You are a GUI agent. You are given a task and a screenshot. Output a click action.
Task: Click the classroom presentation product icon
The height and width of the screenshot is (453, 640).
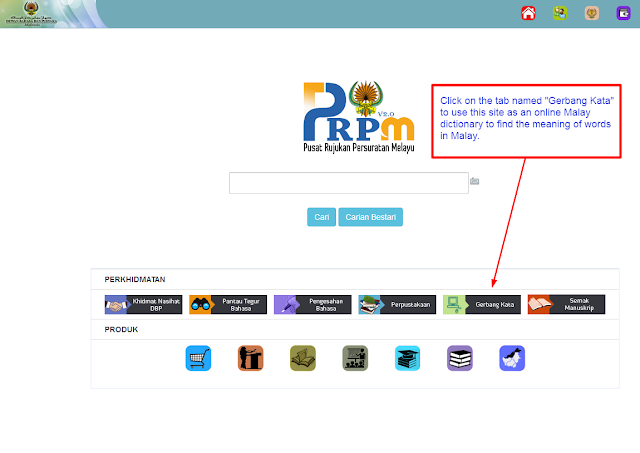355,358
